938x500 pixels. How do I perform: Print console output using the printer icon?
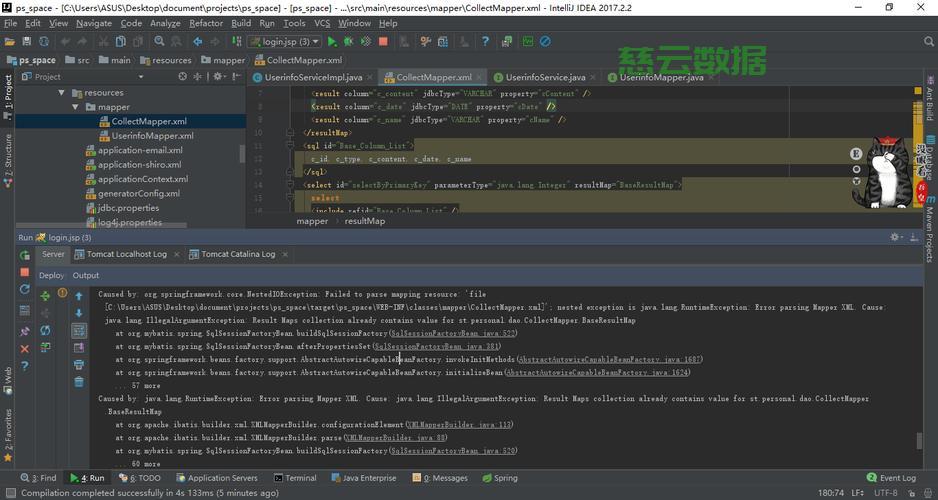pyautogui.click(x=79, y=364)
